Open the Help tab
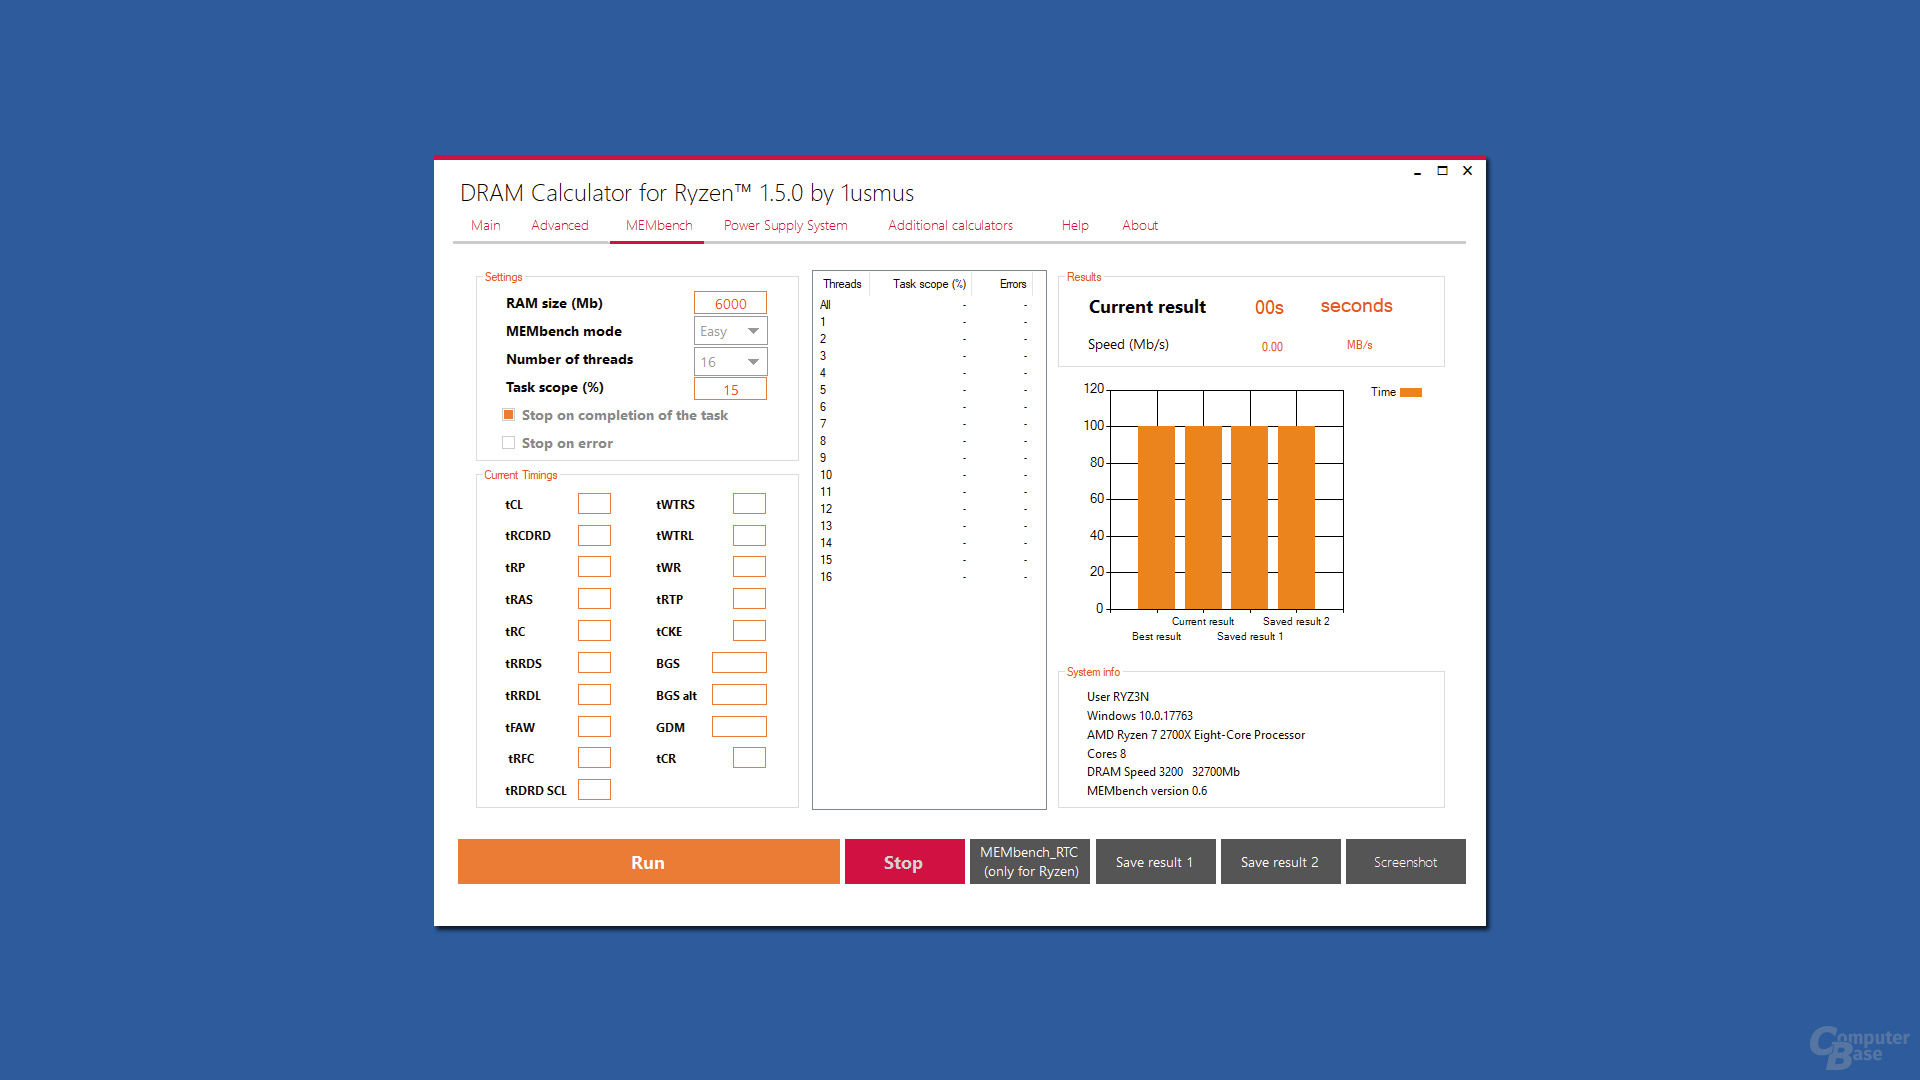 (x=1075, y=226)
